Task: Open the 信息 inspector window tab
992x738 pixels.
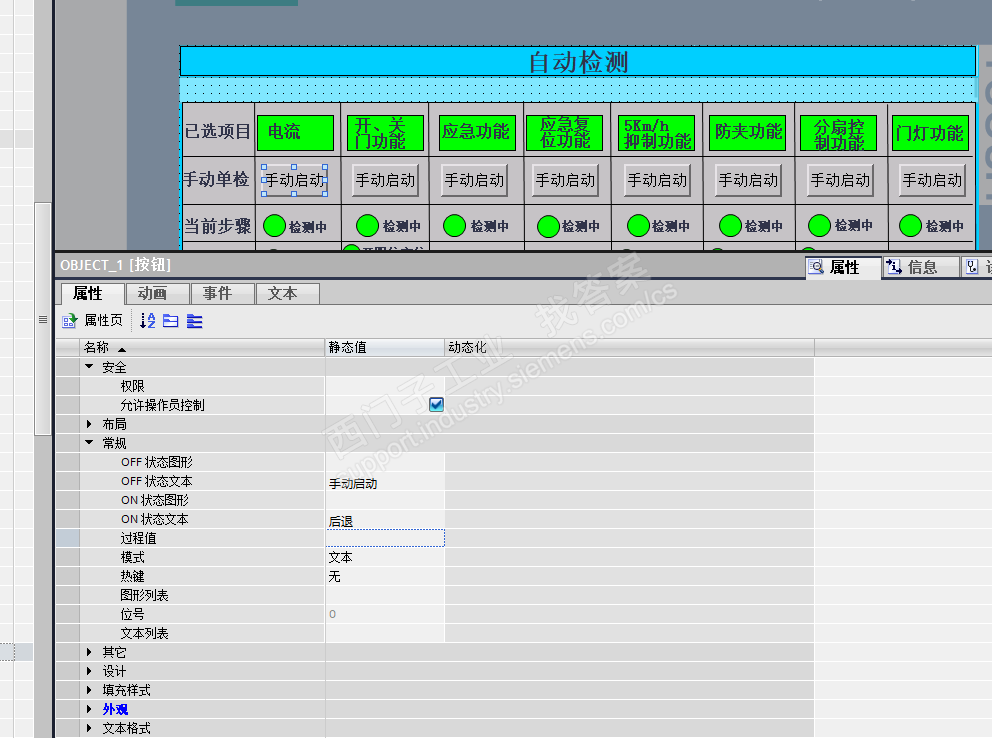Action: (x=921, y=267)
